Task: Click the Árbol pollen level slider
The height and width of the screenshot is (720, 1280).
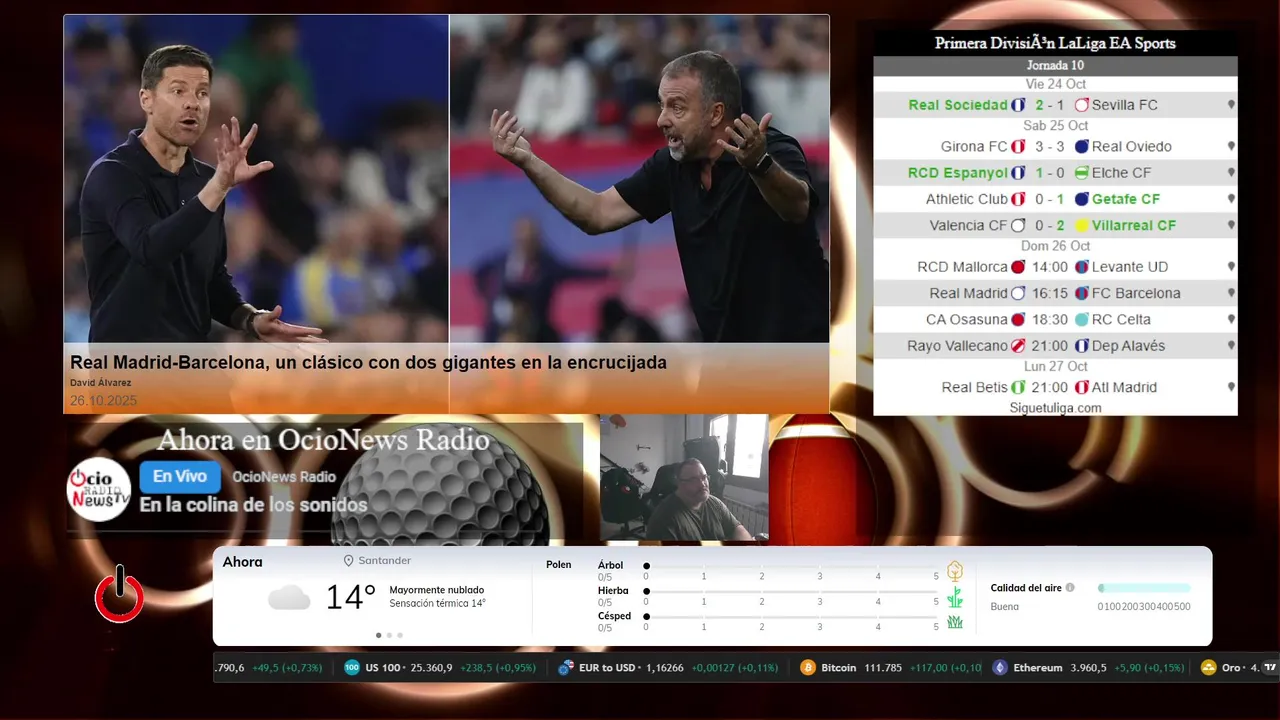Action: (791, 566)
